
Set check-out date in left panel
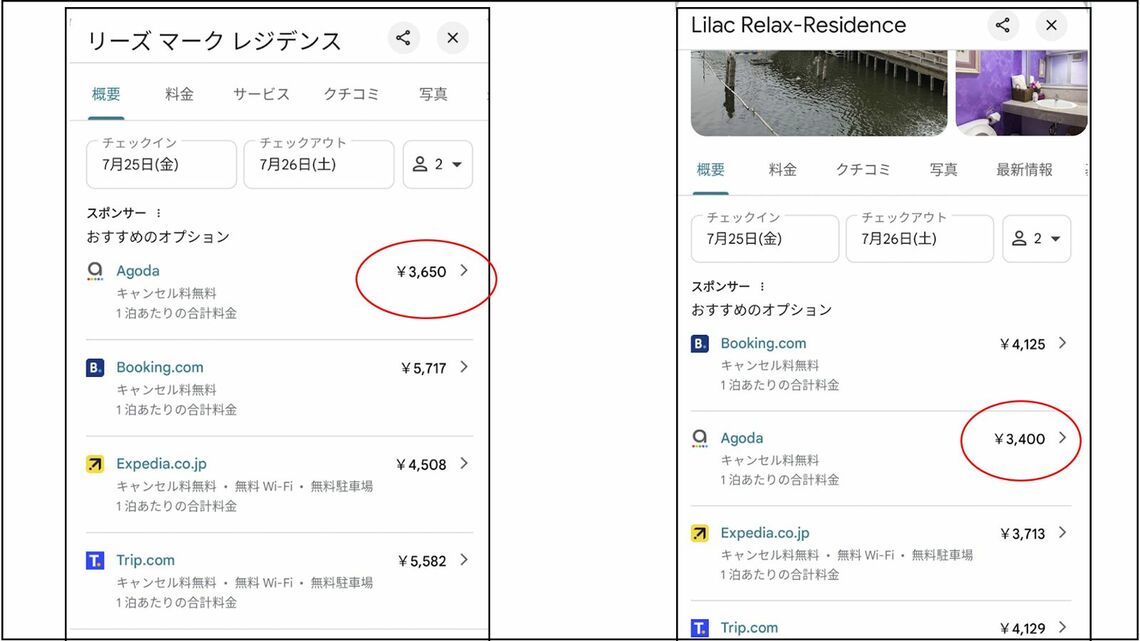click(x=318, y=164)
